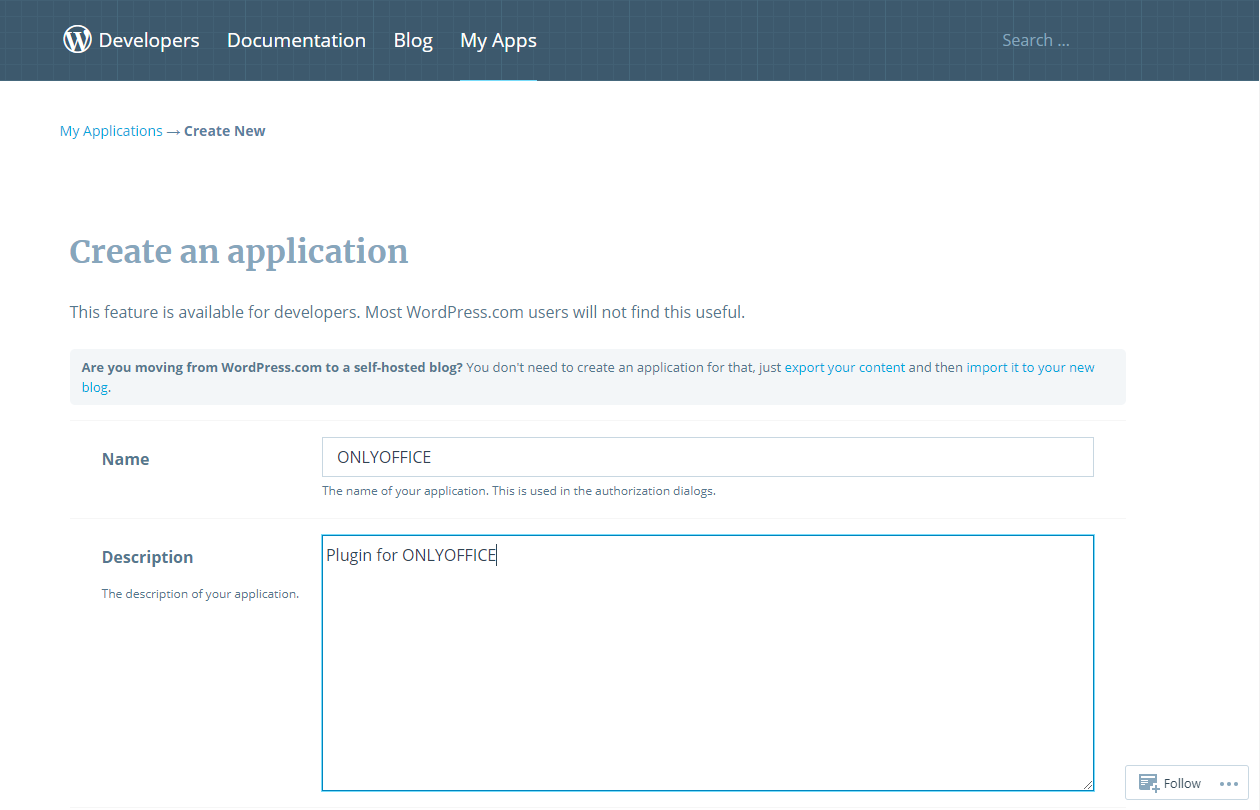
Task: Click the Description field label
Action: (x=148, y=557)
